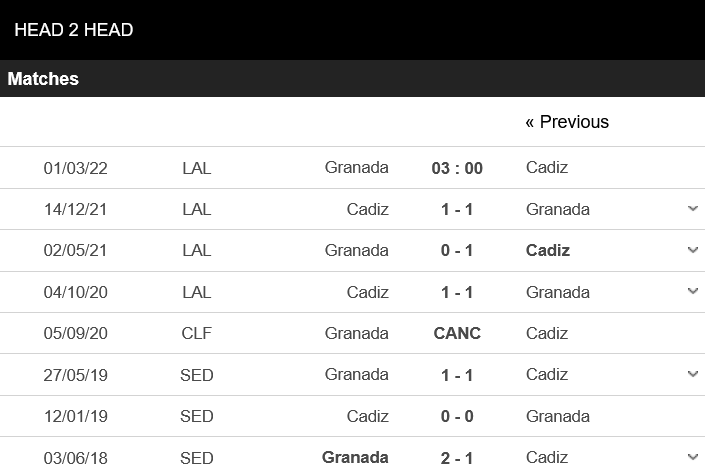Click CLF competition label

(x=197, y=333)
